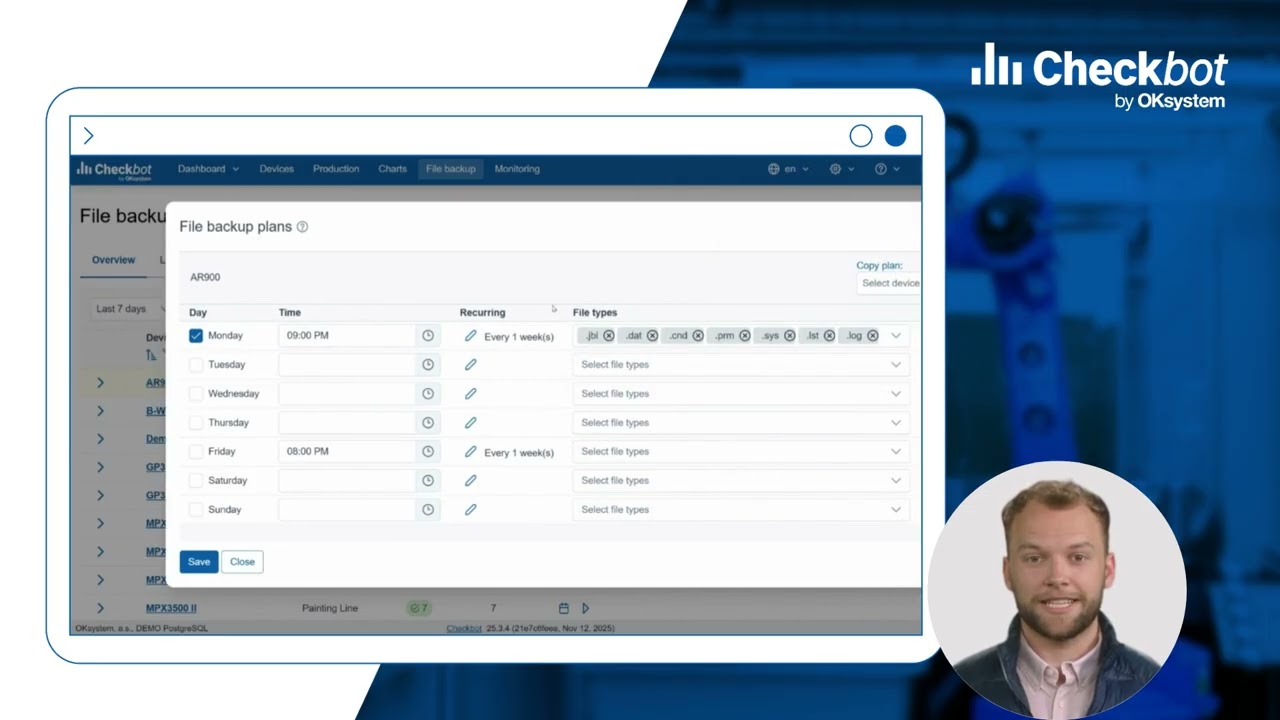Select the File backup menu item
1280x720 pixels.
[x=451, y=169]
